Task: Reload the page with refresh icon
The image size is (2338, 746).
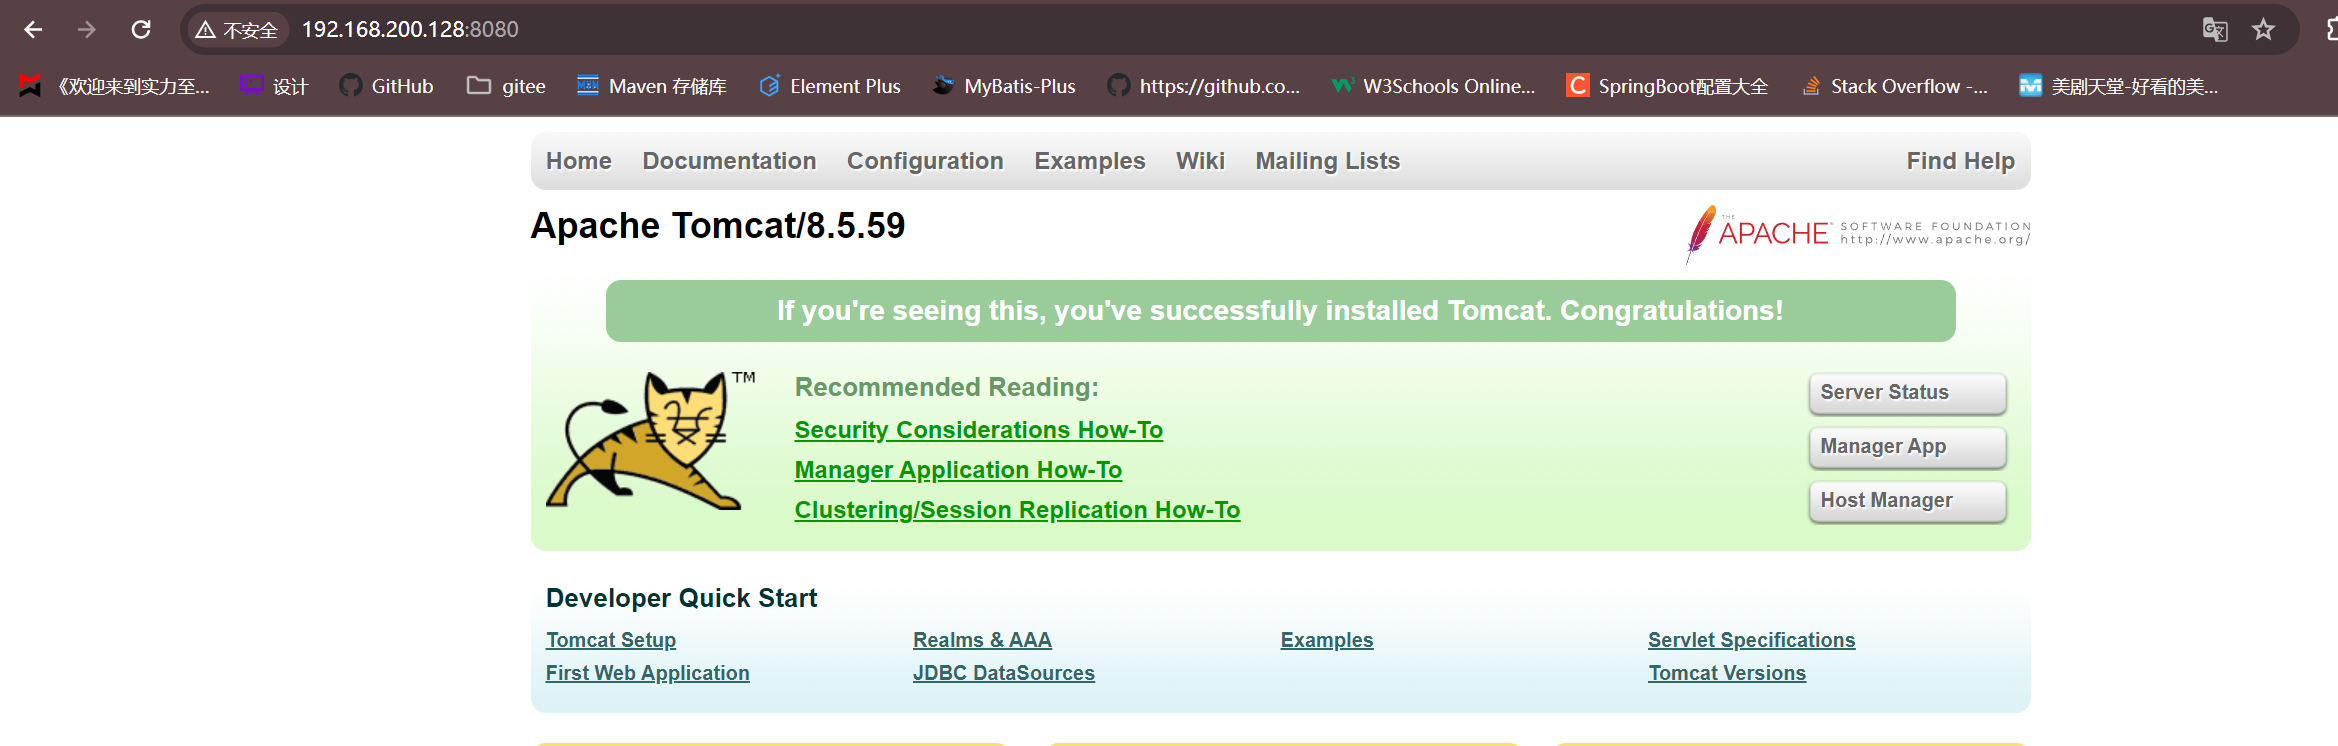Action: (x=141, y=30)
